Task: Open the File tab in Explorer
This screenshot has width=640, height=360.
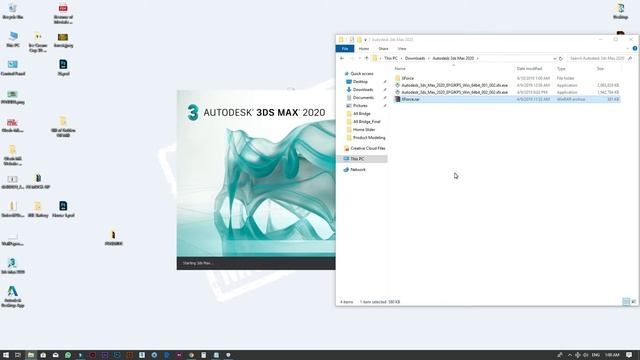Action: 345,49
